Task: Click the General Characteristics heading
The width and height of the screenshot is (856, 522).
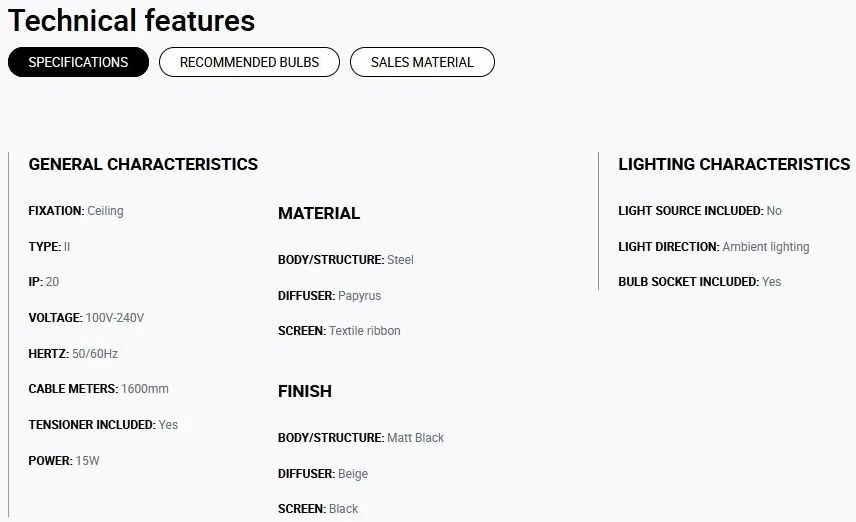Action: [143, 164]
